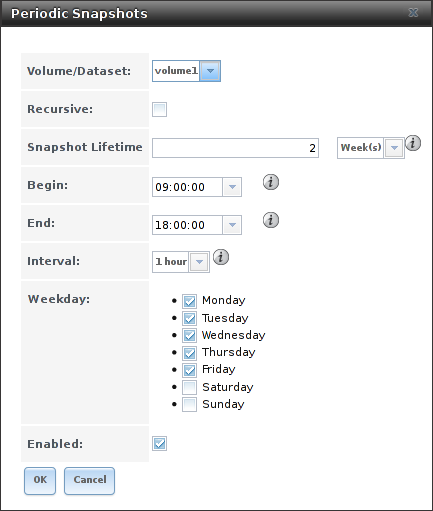
Task: Toggle the Enabled checkbox
Action: pos(159,444)
